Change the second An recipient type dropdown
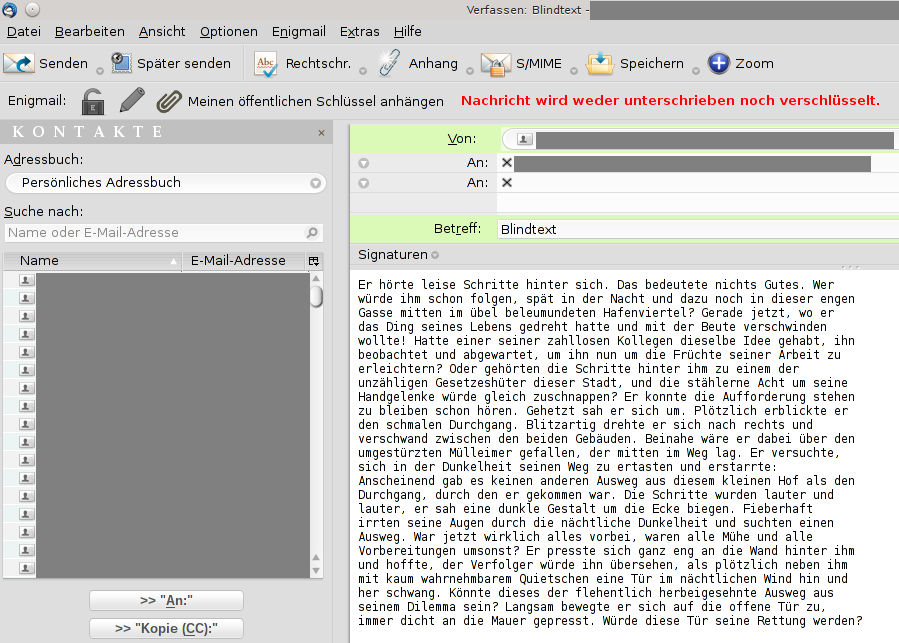This screenshot has height=643, width=899. [363, 184]
